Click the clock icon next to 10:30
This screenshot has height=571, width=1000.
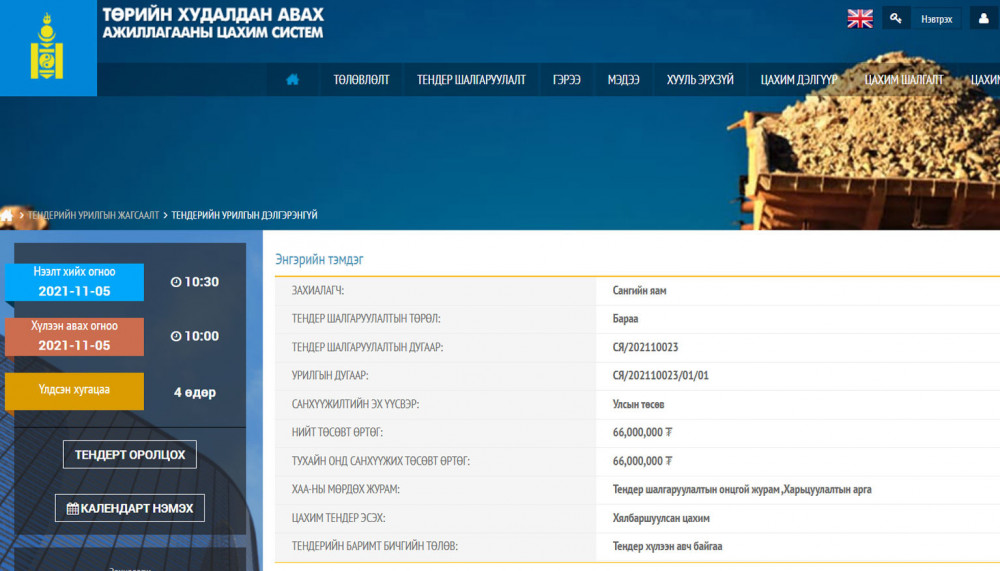pyautogui.click(x=176, y=282)
